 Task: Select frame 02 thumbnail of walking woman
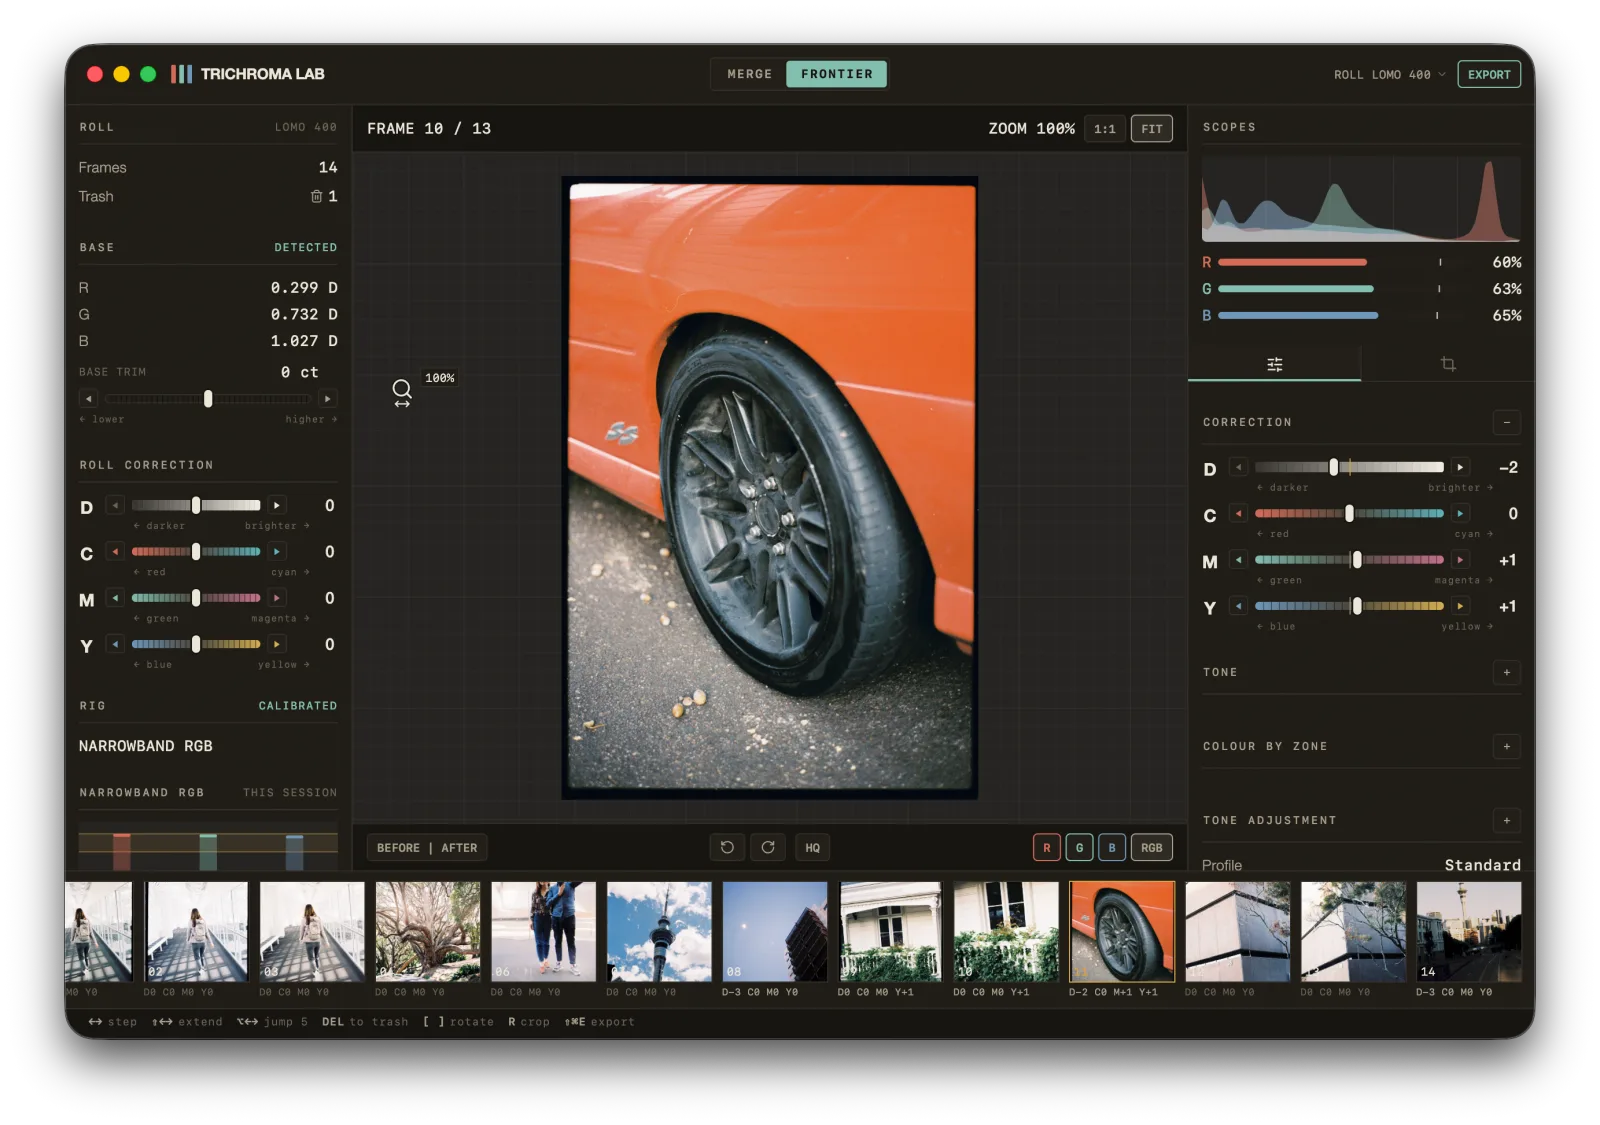197,932
